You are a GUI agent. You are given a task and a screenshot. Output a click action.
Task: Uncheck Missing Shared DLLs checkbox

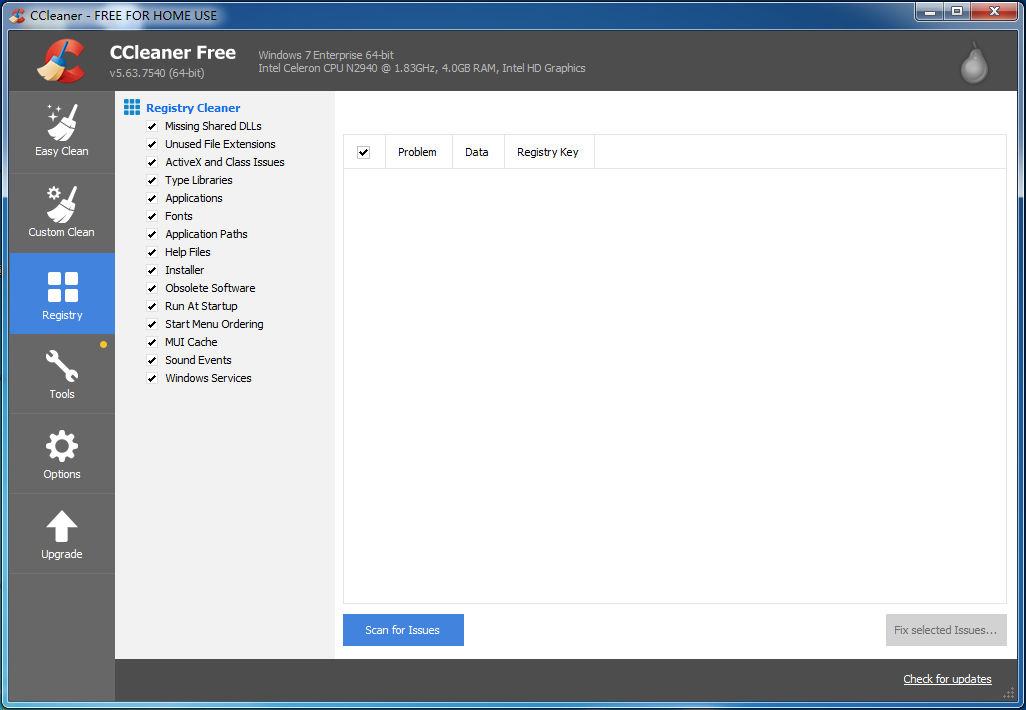pos(152,127)
